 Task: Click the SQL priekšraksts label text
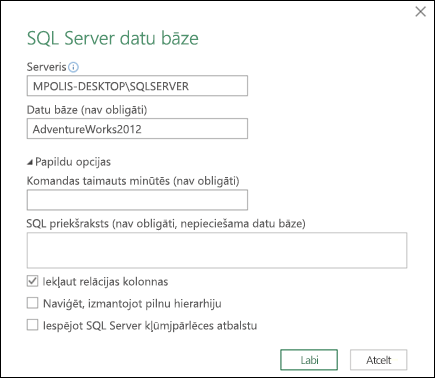point(166,223)
